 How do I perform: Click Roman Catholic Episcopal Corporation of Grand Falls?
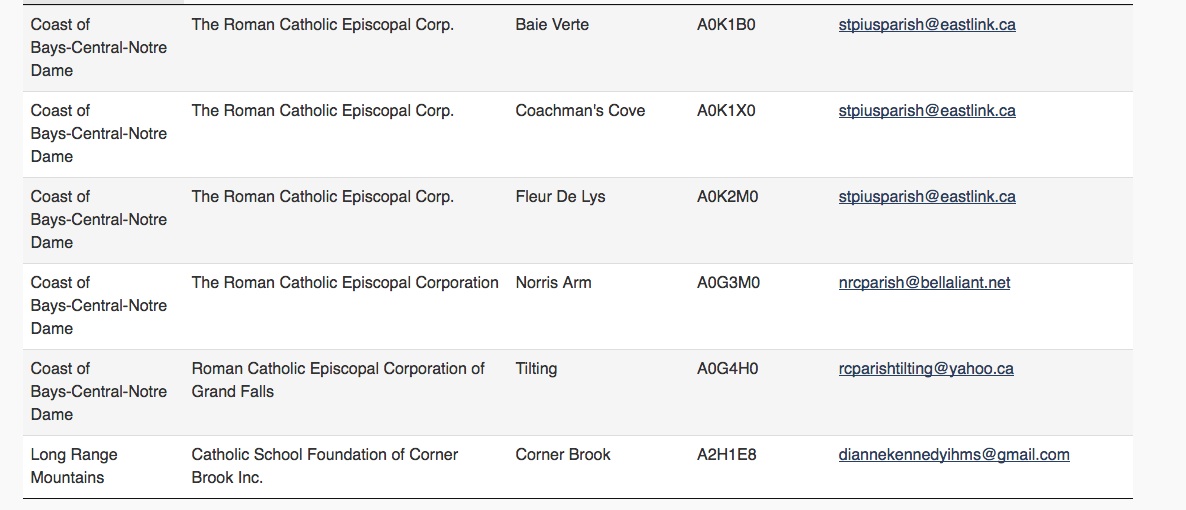point(337,380)
